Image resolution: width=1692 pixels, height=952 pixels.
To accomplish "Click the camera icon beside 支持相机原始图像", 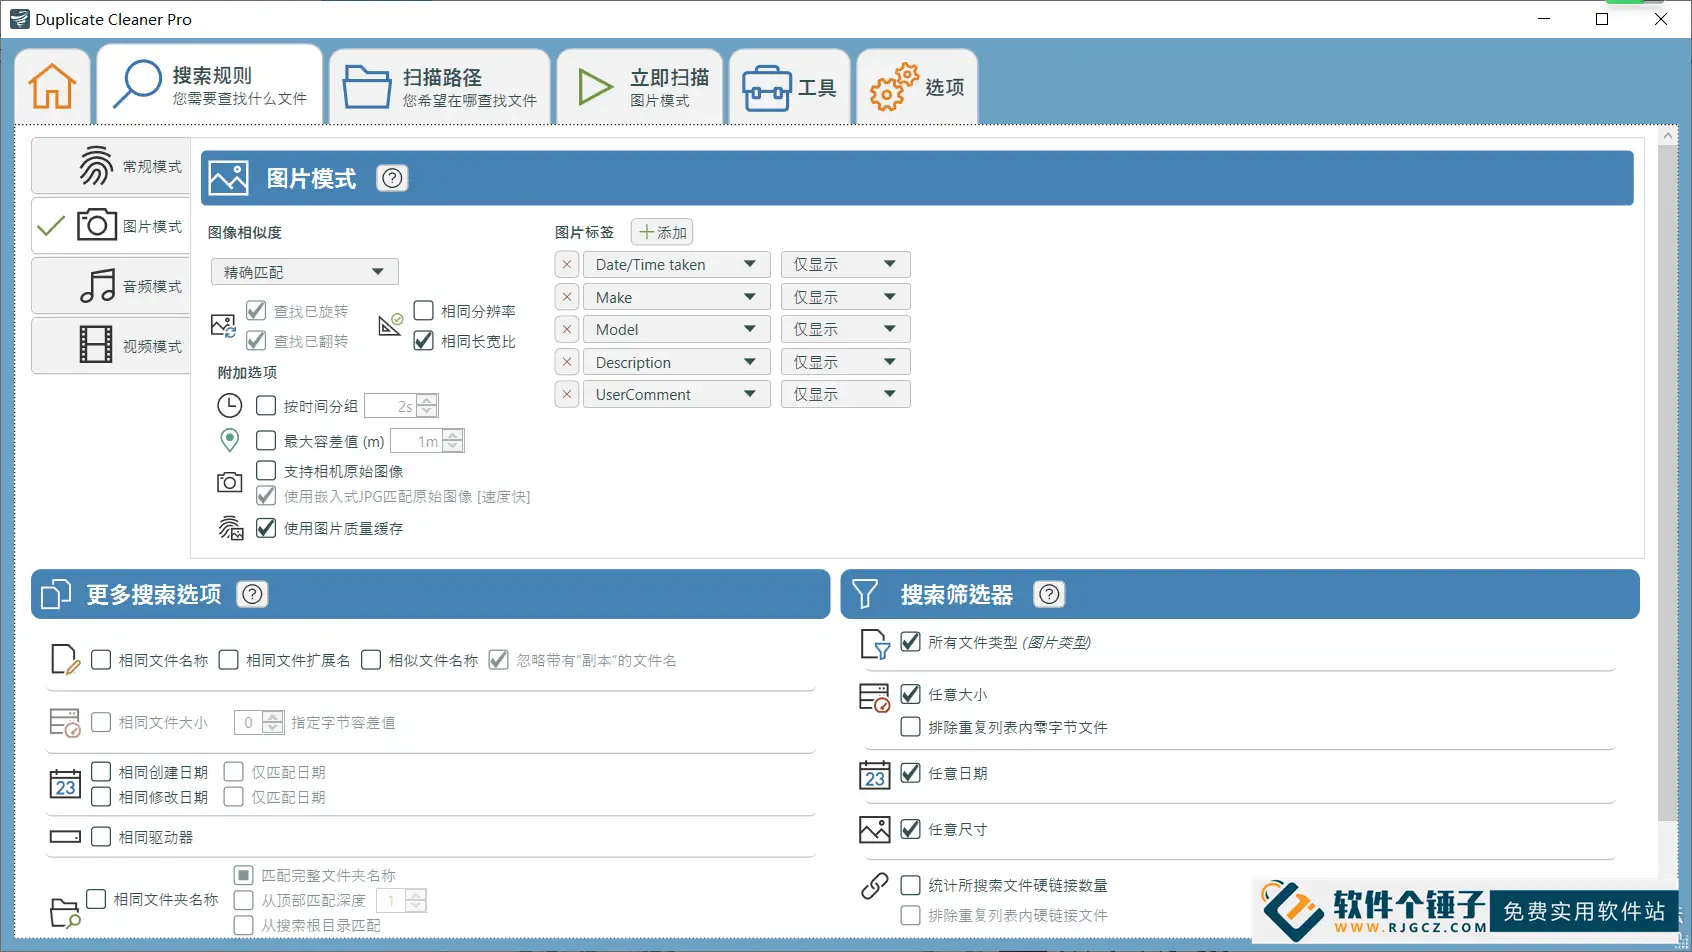I will click(x=230, y=482).
